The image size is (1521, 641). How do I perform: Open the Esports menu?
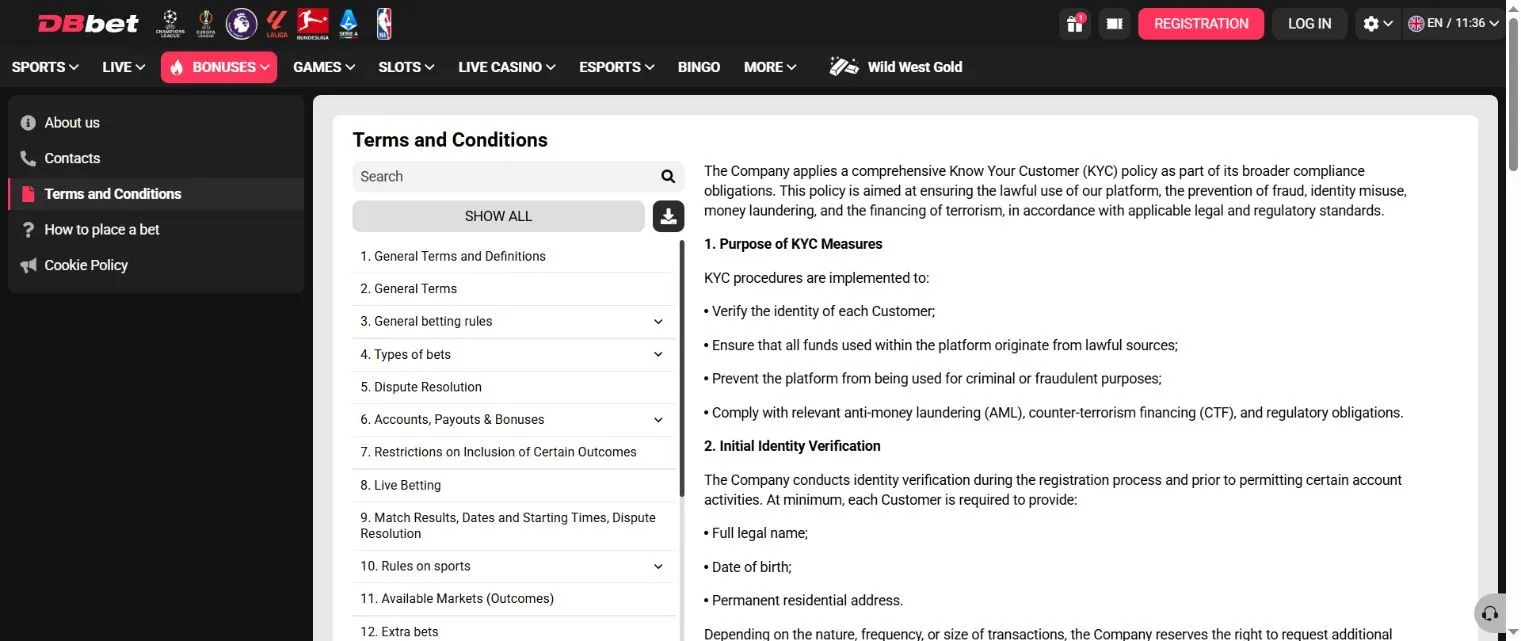pos(617,67)
